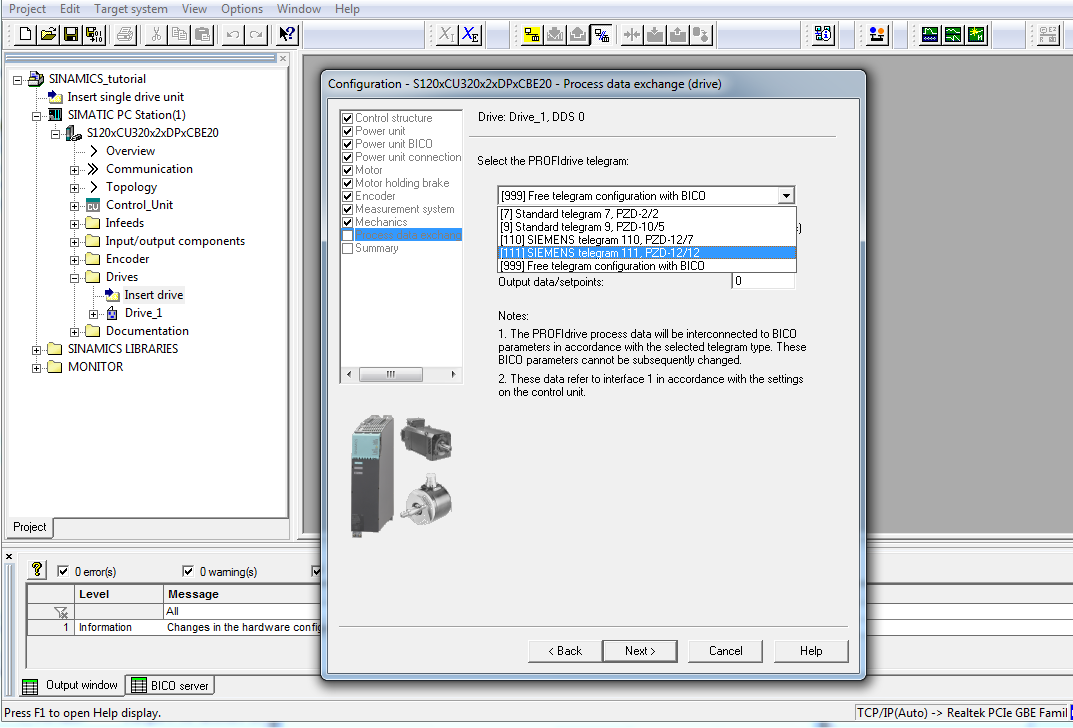The image size is (1073, 728).
Task: Click the redo arrow icon
Action: click(x=256, y=34)
